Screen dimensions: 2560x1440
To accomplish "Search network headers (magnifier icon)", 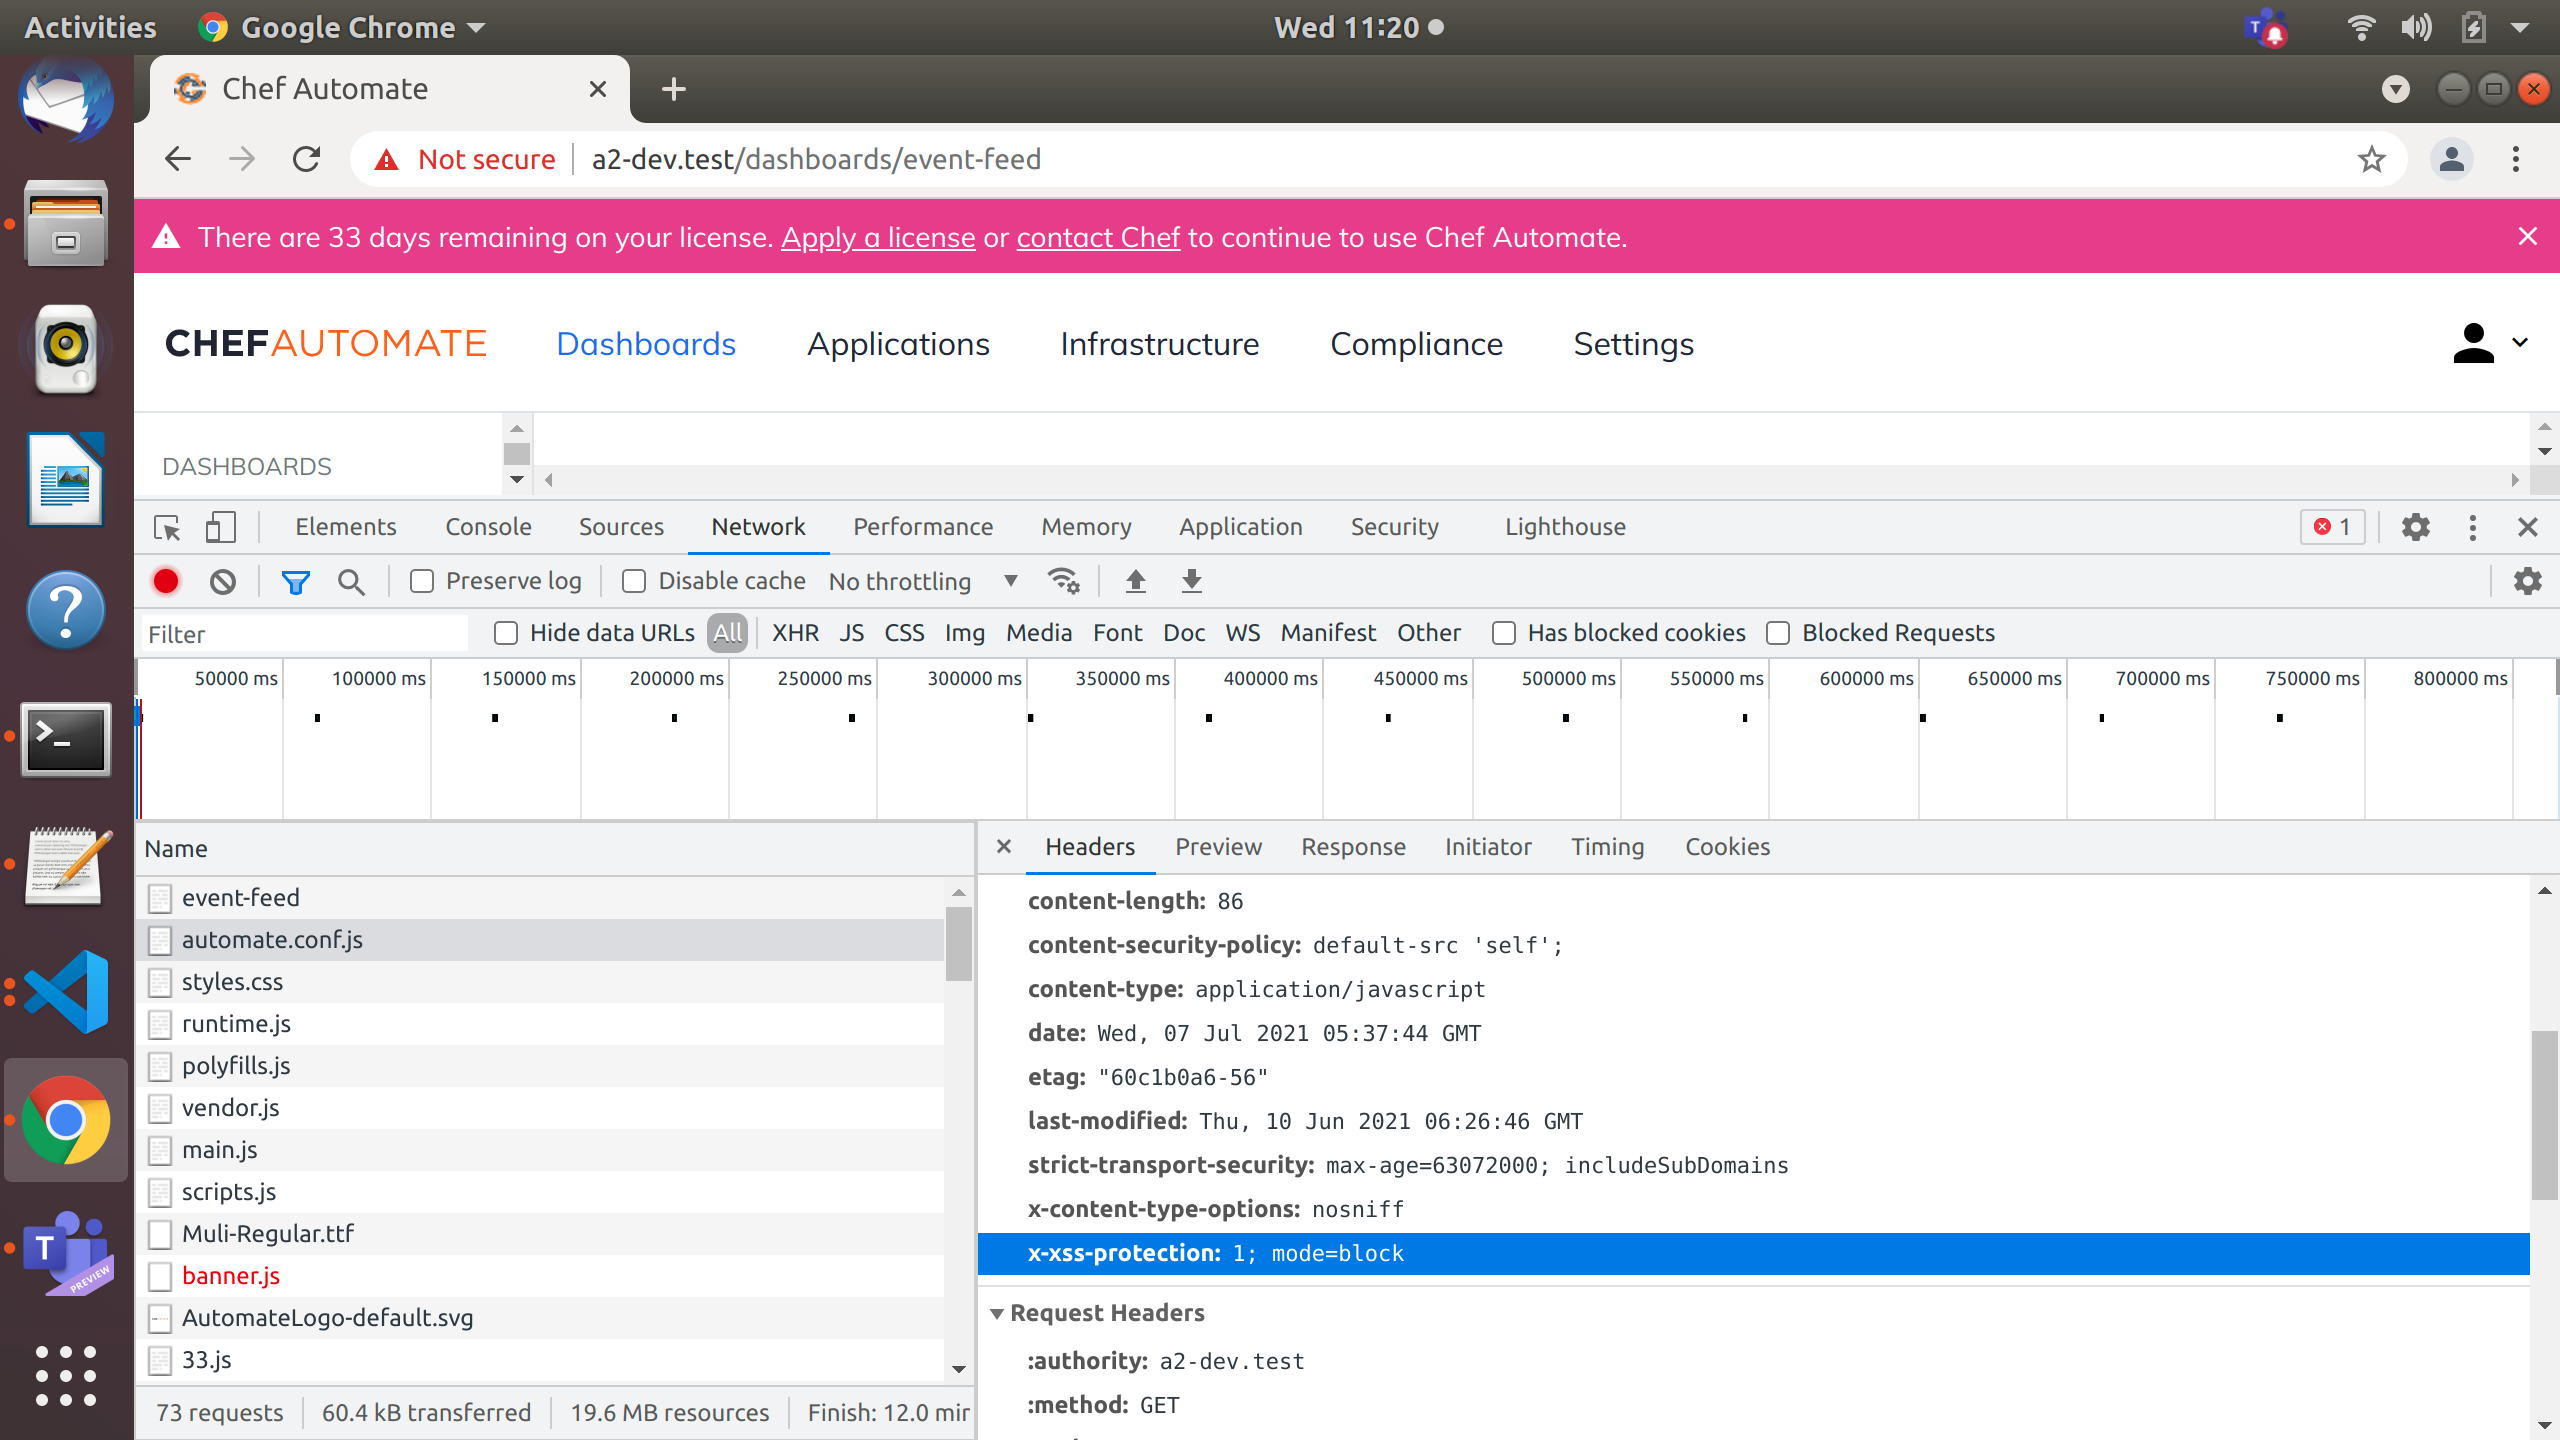I will point(350,581).
